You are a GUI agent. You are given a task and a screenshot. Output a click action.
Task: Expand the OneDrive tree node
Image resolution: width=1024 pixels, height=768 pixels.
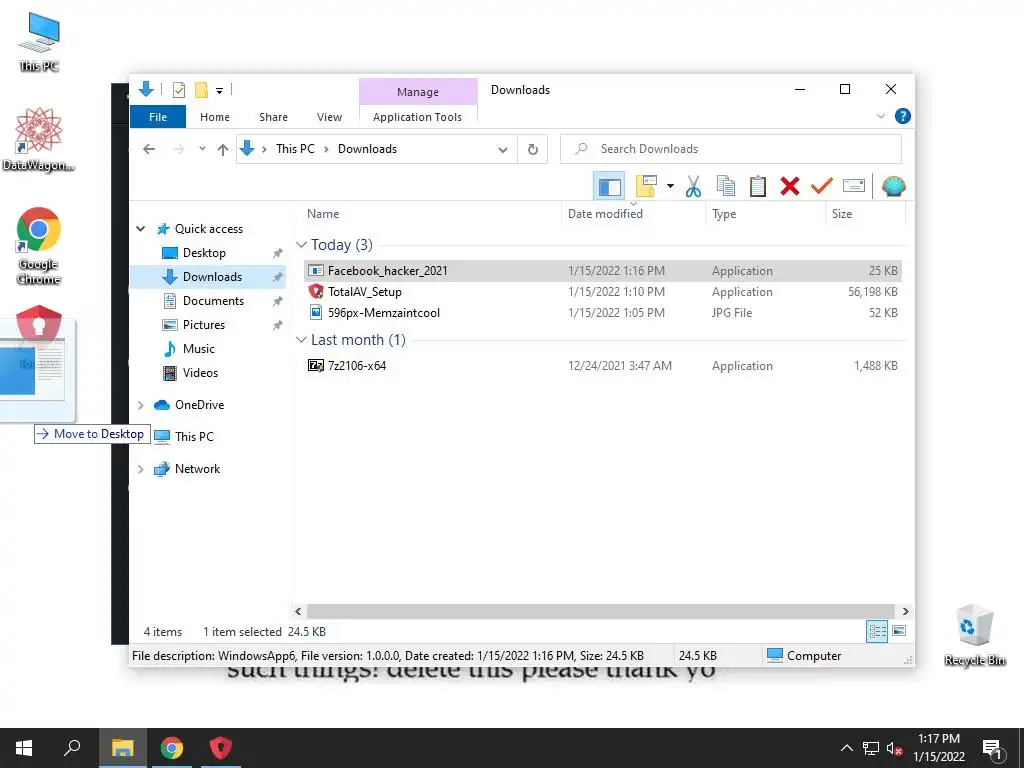click(140, 405)
